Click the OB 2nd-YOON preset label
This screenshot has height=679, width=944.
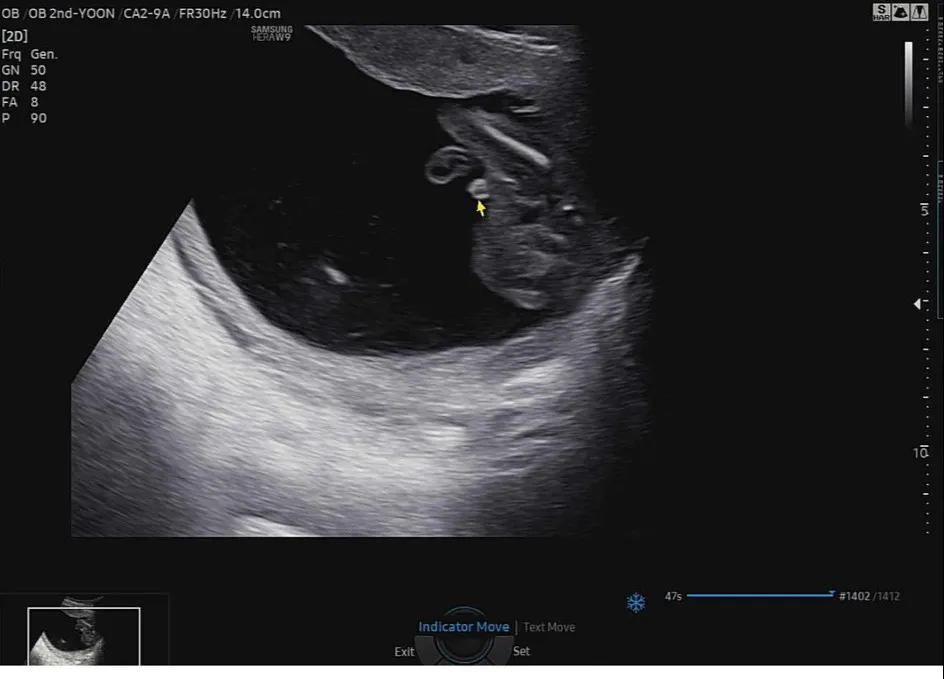[x=72, y=13]
